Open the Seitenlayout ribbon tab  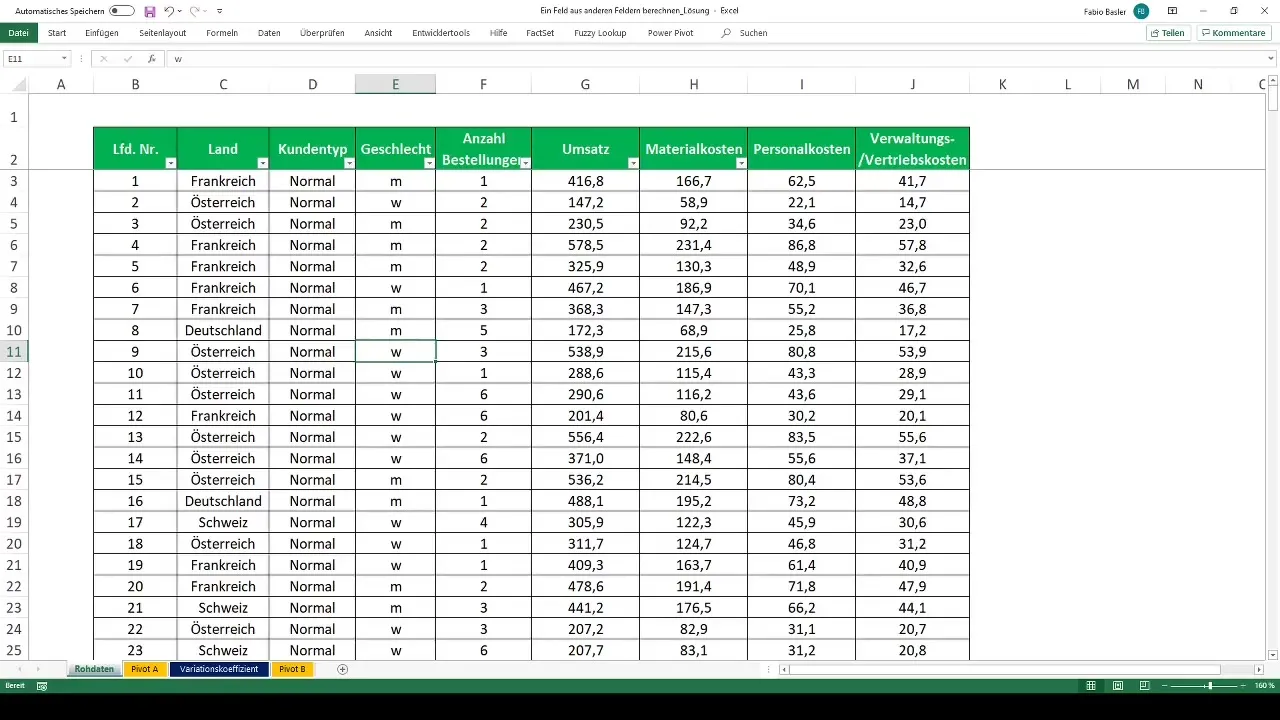(x=162, y=33)
